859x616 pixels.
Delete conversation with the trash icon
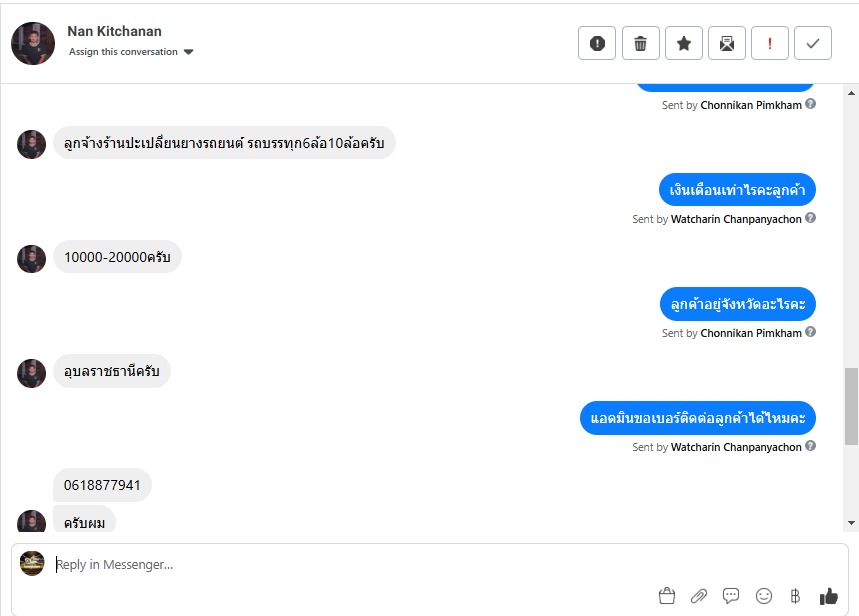point(640,43)
